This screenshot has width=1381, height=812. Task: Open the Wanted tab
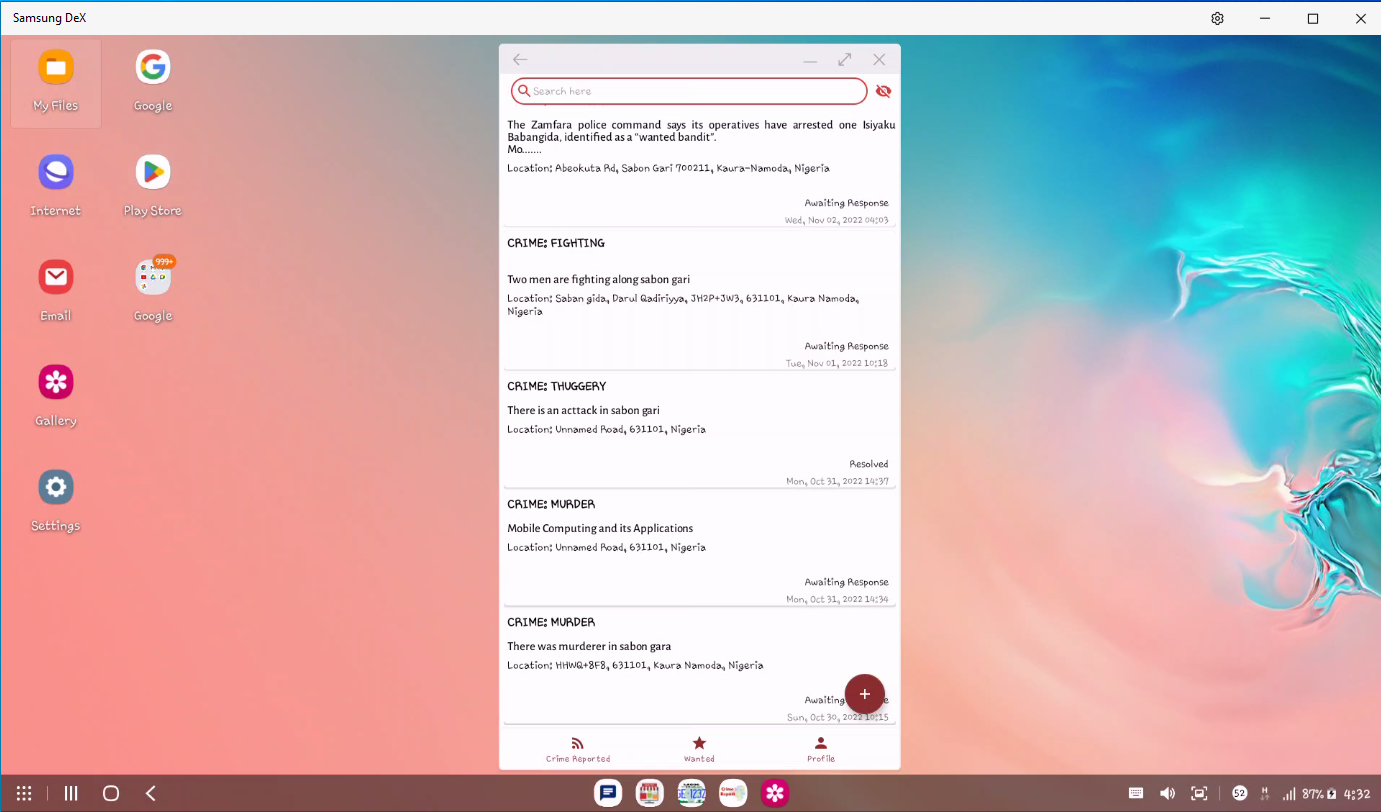[699, 749]
